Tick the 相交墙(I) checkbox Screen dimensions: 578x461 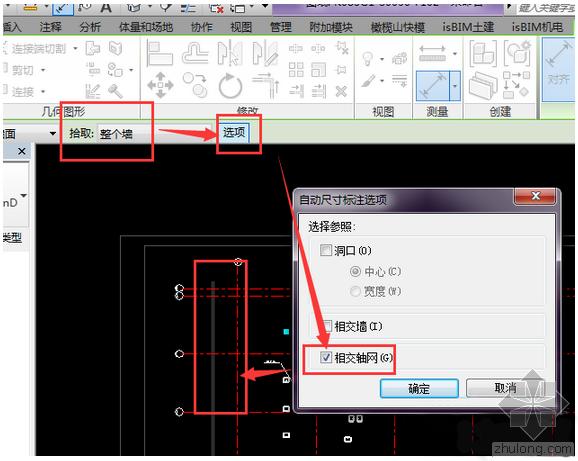(327, 326)
